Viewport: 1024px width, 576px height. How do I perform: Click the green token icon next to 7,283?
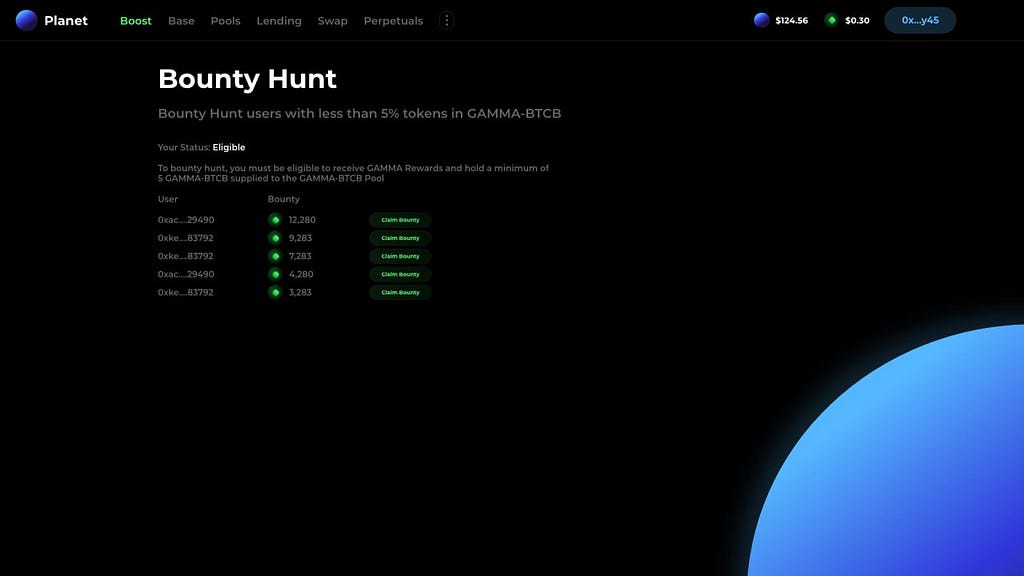pos(275,257)
